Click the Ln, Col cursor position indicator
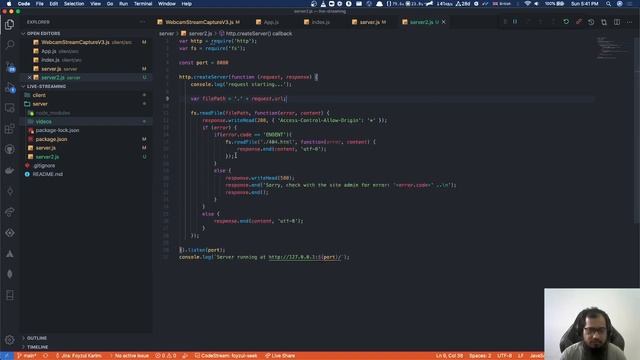640x360 pixels. [449, 356]
